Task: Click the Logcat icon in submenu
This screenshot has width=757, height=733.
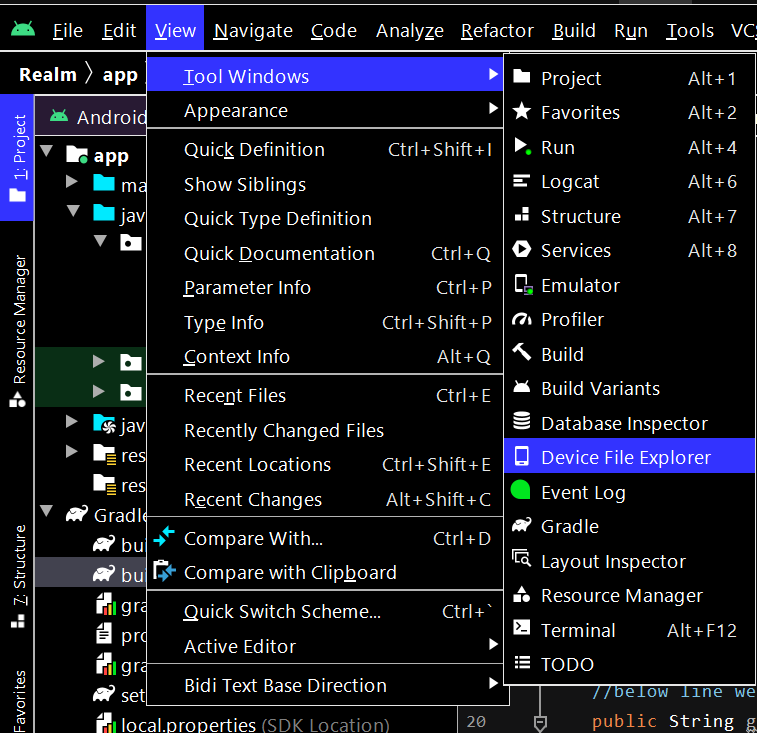Action: tap(521, 181)
